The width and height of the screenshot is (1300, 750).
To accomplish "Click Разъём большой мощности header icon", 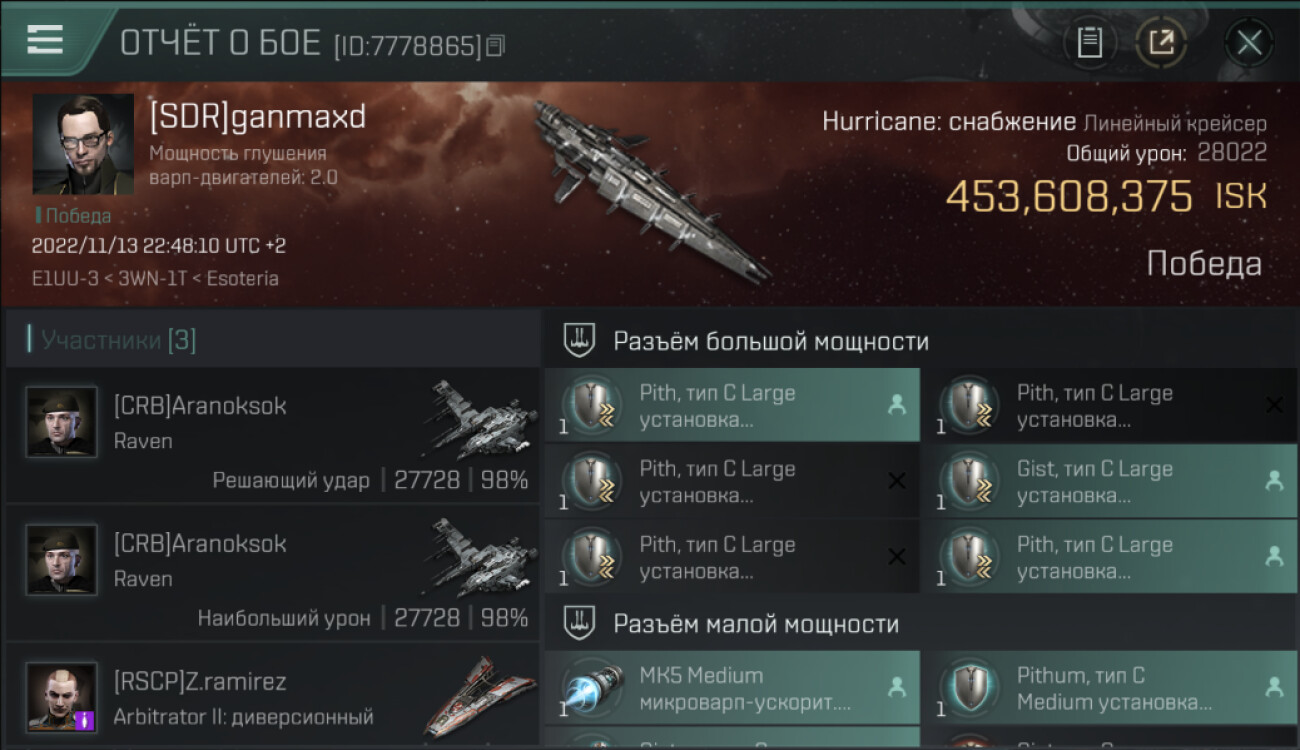I will 580,341.
